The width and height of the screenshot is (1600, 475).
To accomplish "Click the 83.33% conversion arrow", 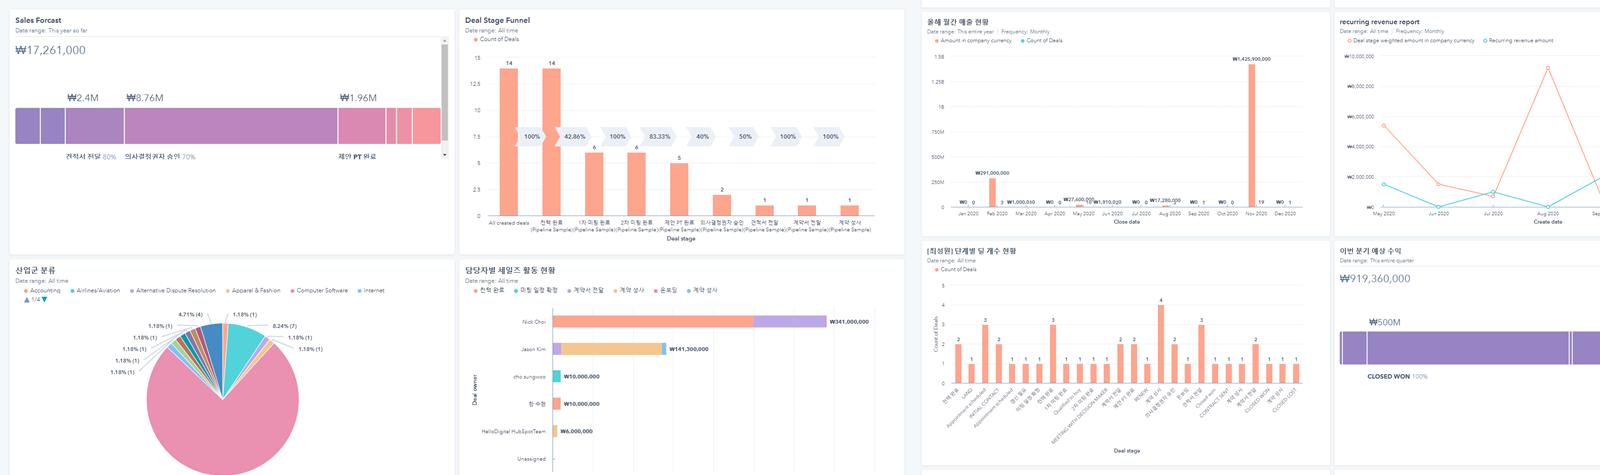I will coord(660,136).
